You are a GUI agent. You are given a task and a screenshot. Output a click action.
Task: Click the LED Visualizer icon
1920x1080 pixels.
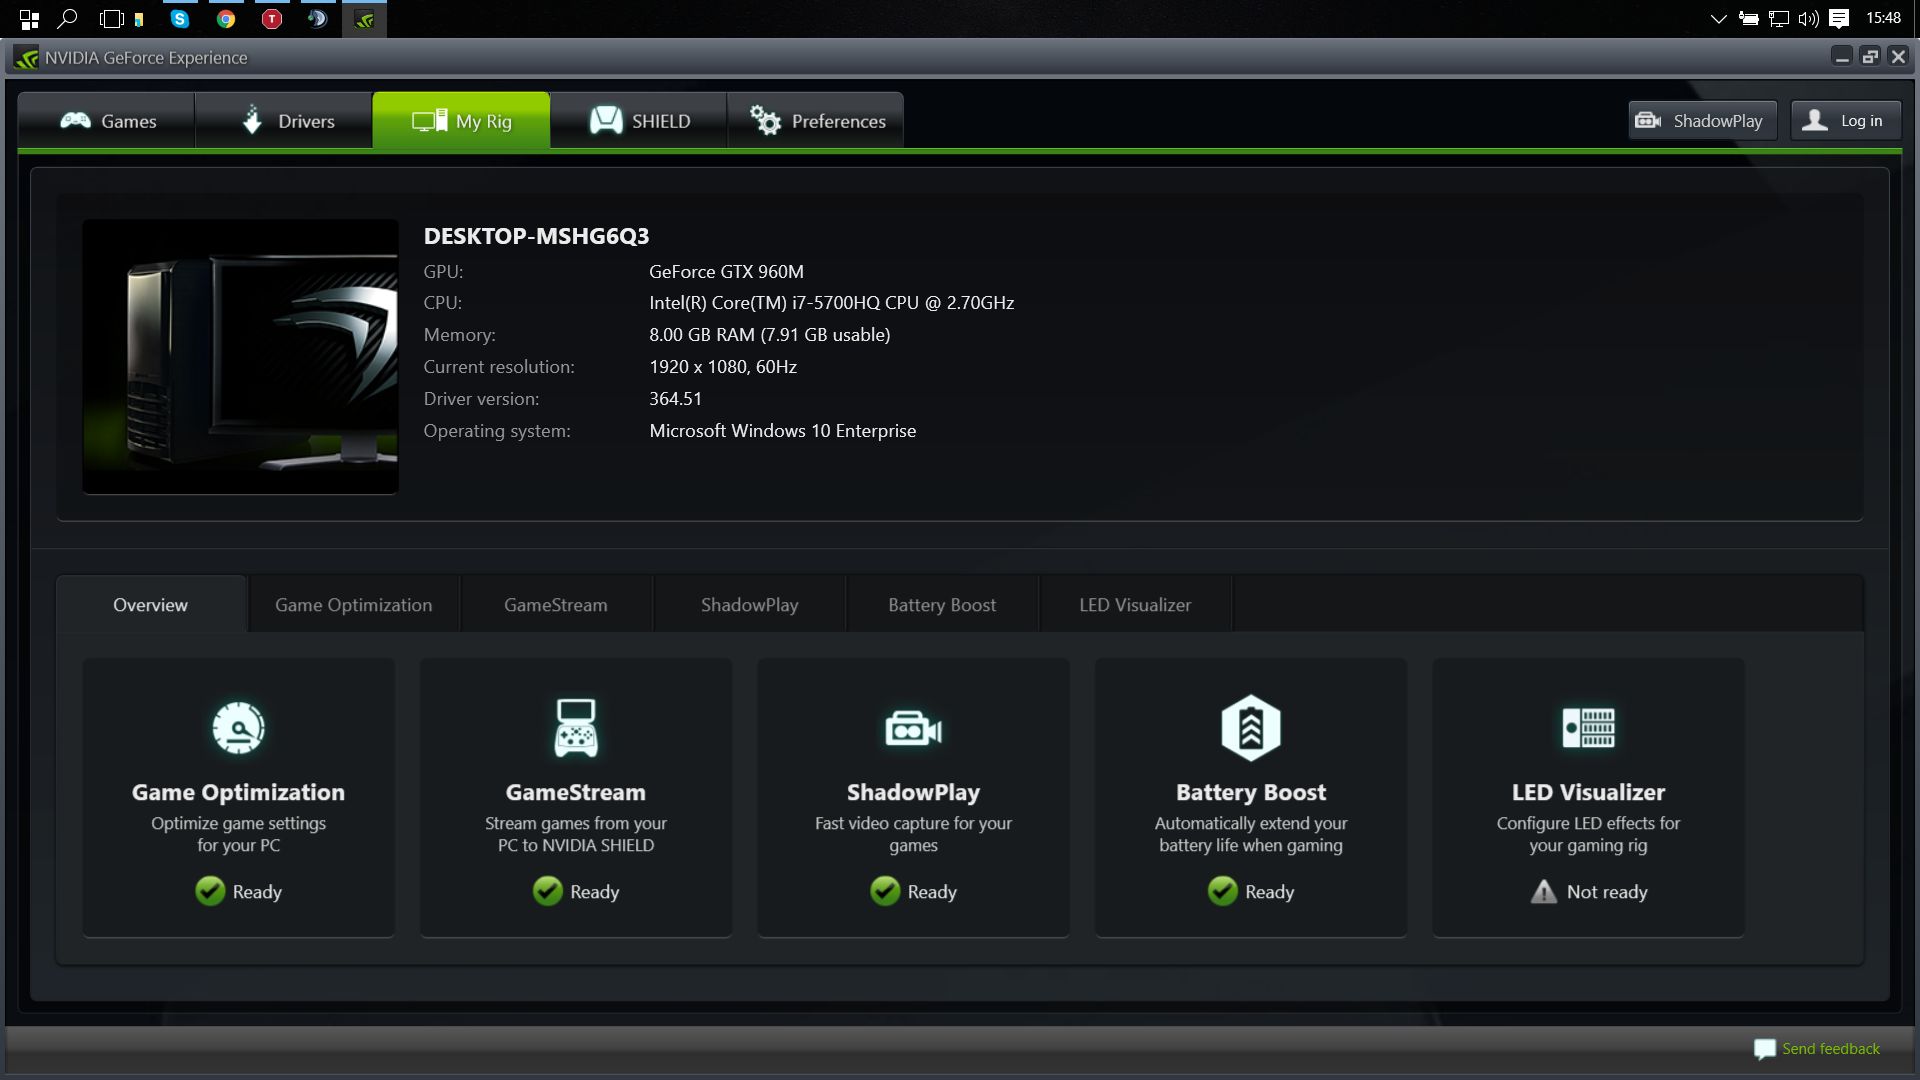[x=1588, y=728]
